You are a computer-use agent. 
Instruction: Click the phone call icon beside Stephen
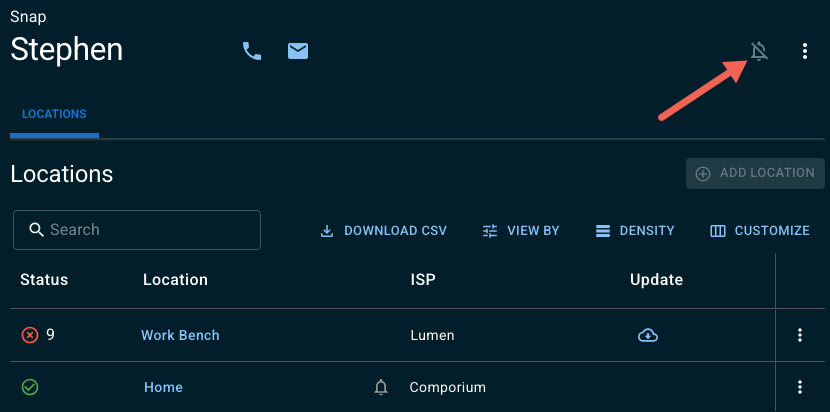252,51
